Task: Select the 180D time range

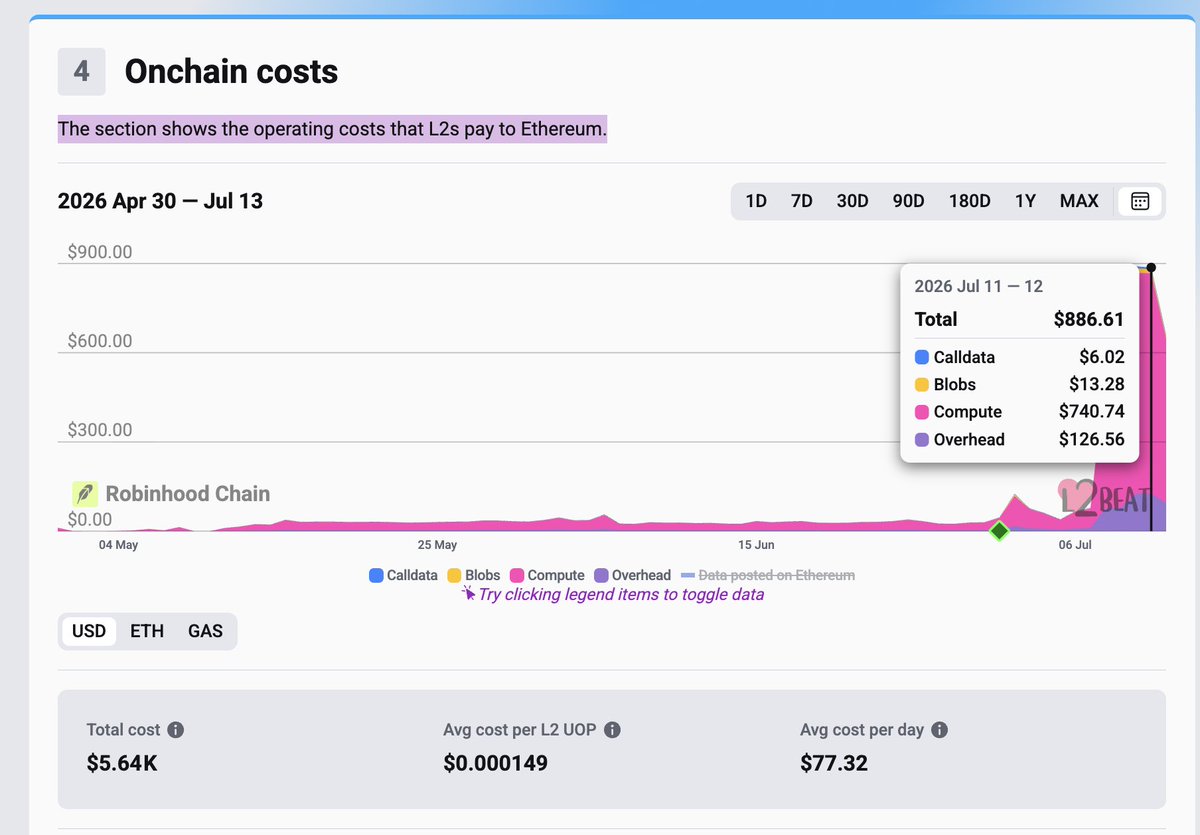Action: pos(969,201)
